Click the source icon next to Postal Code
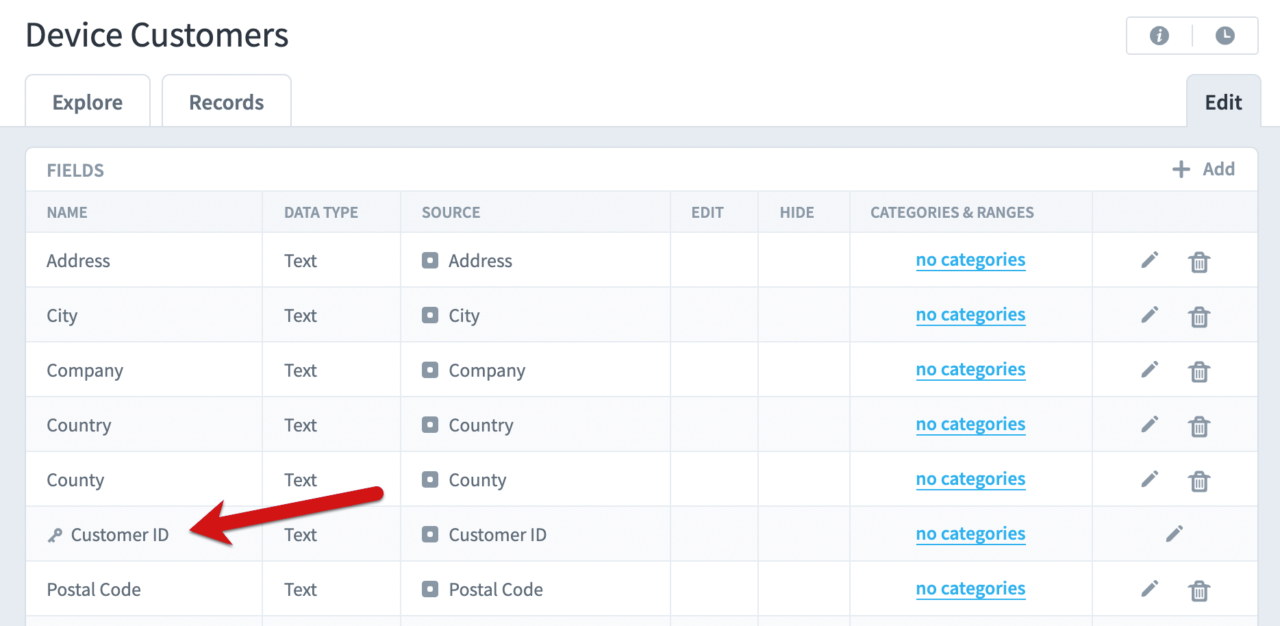 coord(430,589)
